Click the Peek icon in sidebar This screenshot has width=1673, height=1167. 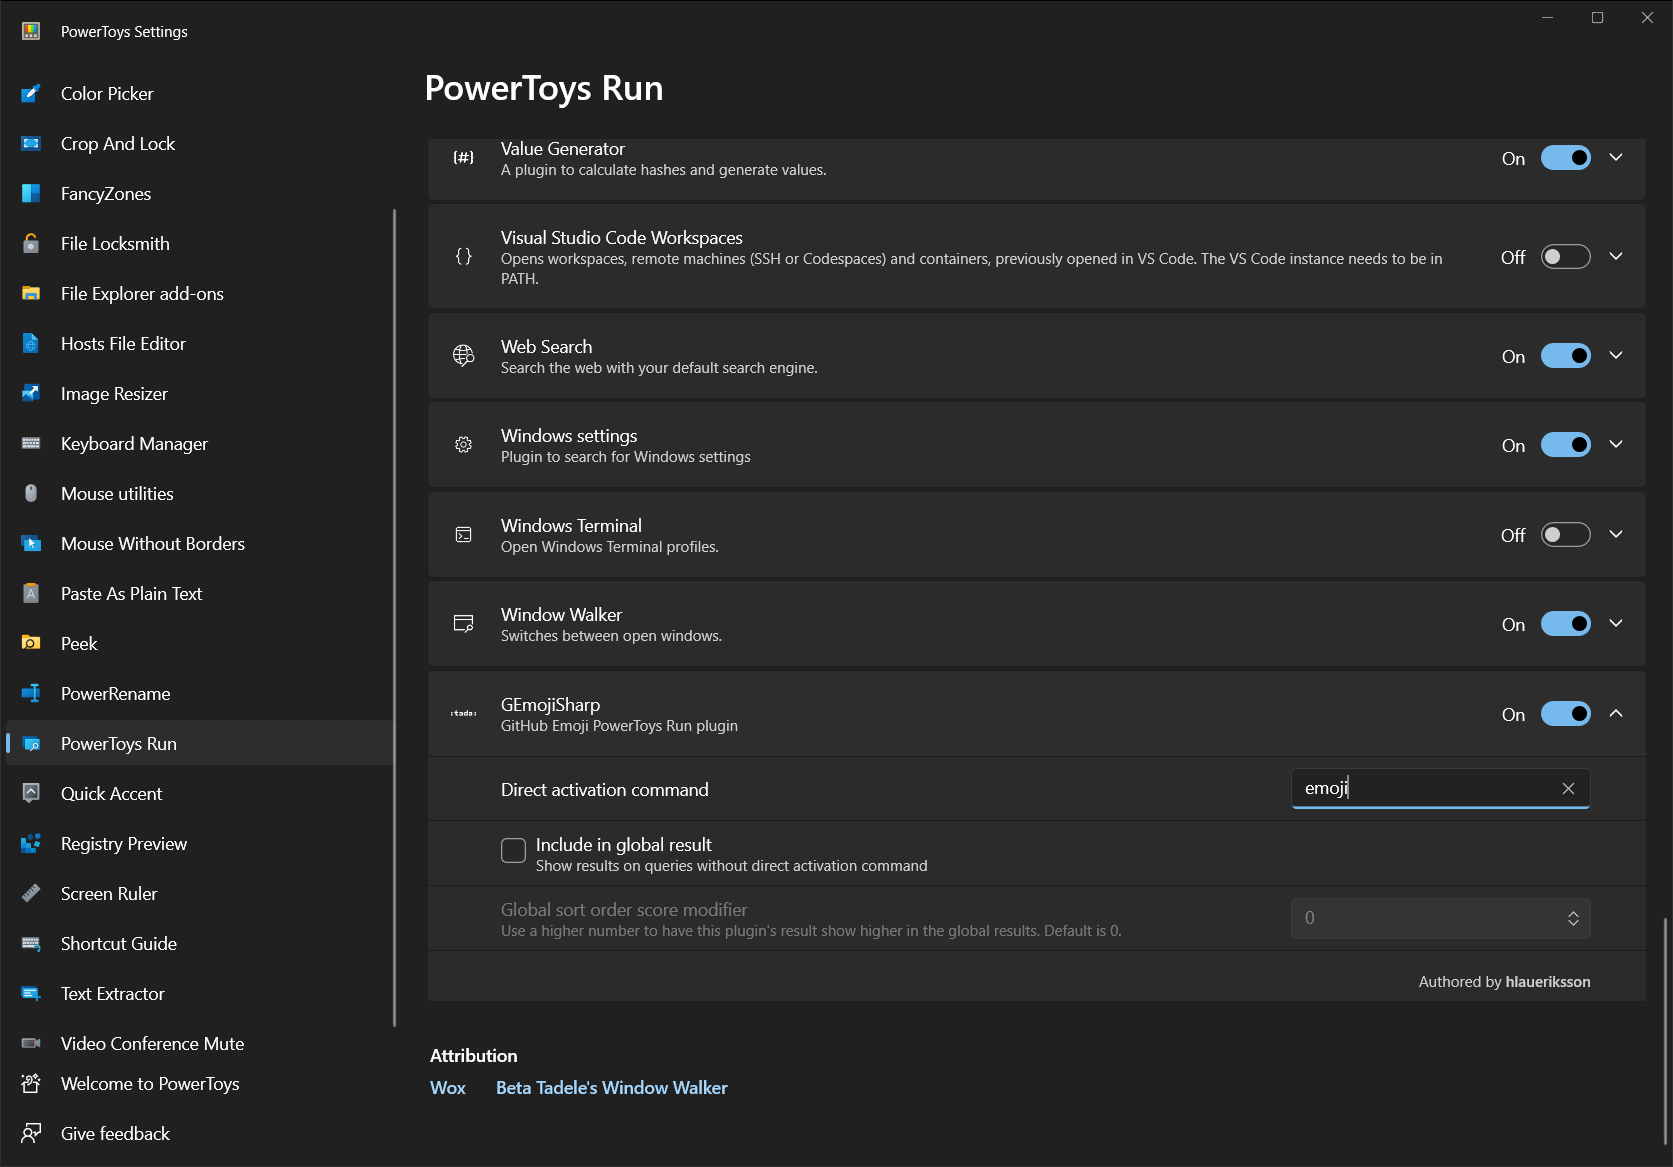[31, 644]
